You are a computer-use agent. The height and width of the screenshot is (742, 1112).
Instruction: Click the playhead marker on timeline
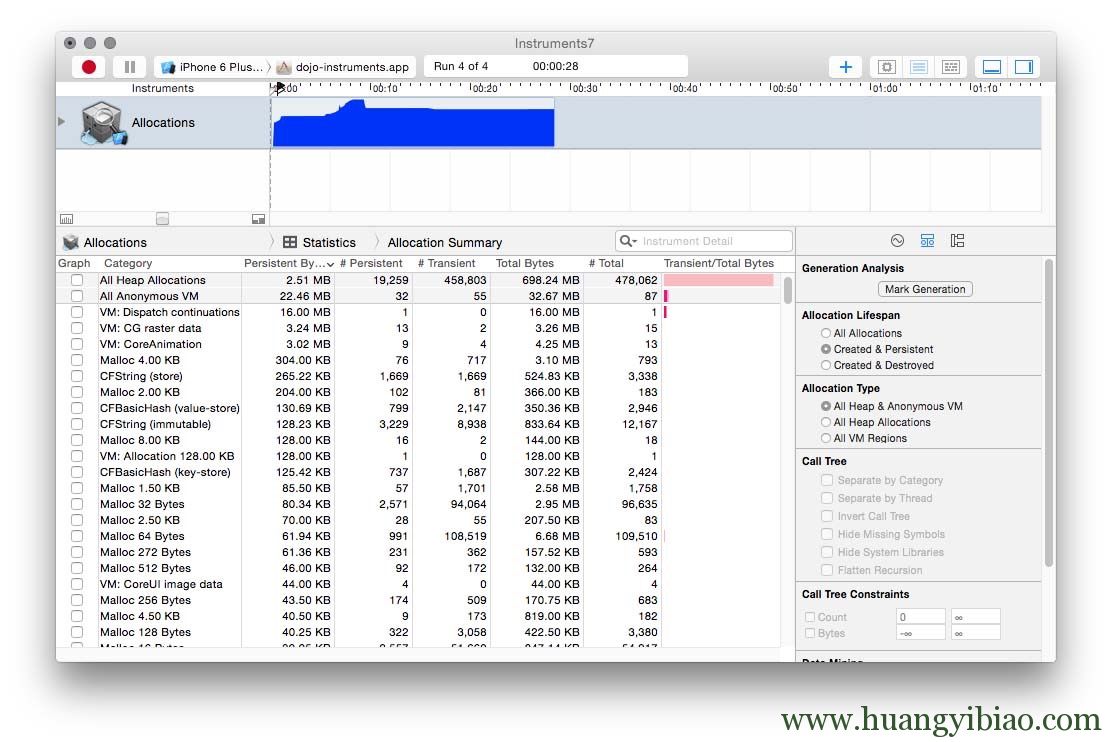point(279,87)
